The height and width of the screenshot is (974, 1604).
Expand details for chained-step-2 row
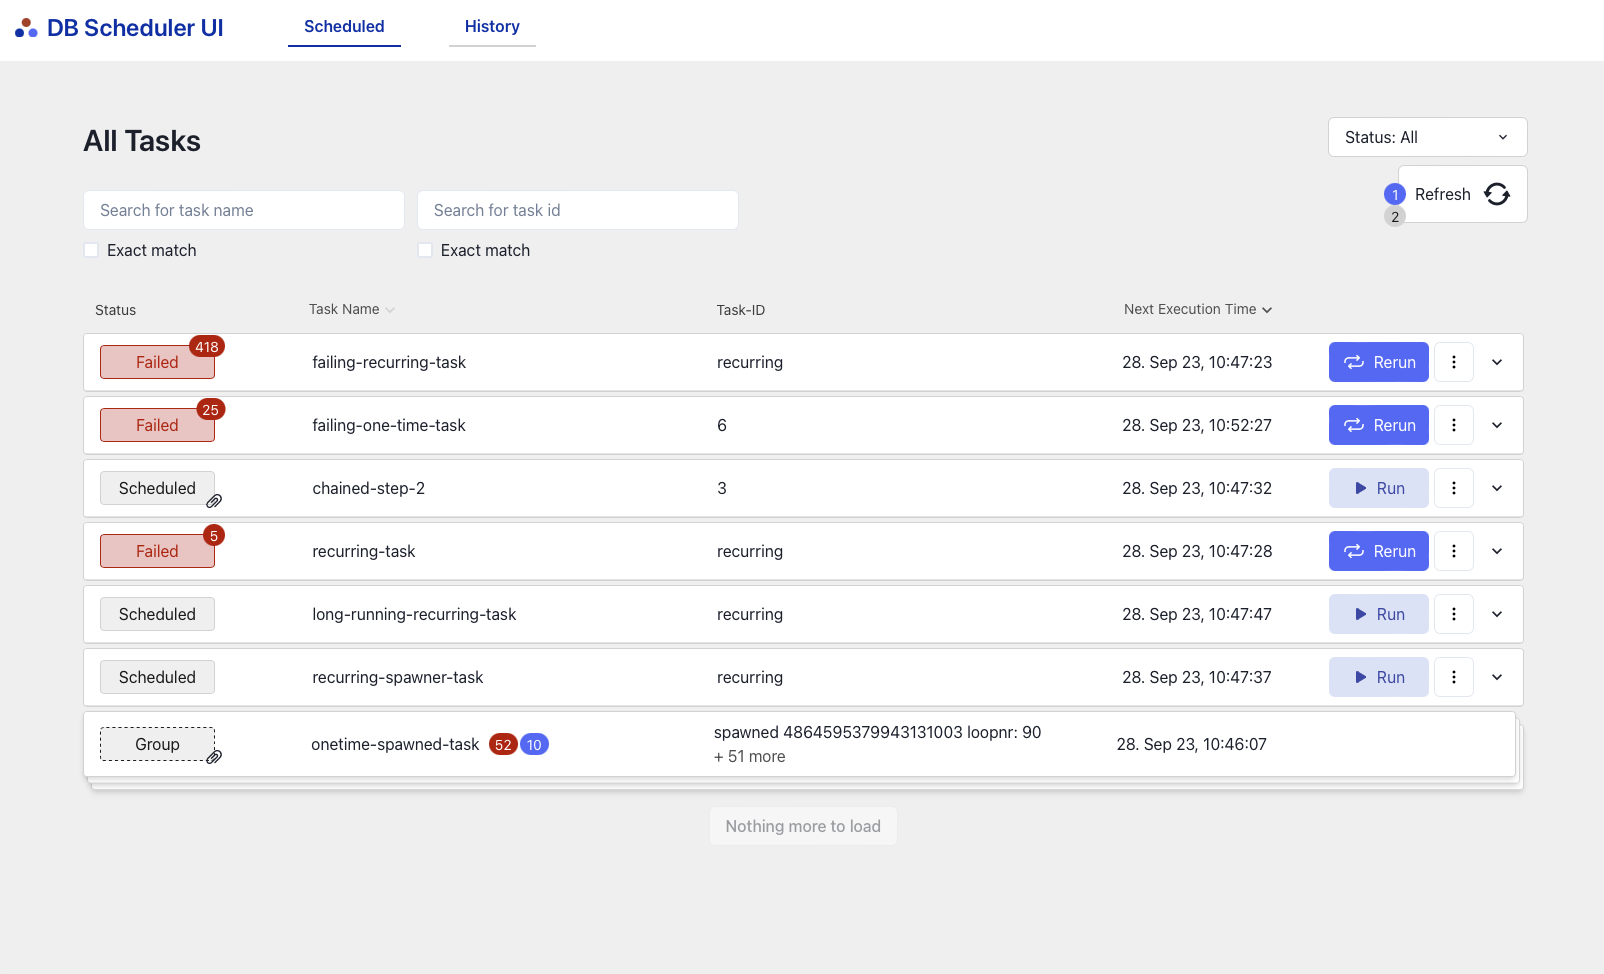(x=1497, y=488)
